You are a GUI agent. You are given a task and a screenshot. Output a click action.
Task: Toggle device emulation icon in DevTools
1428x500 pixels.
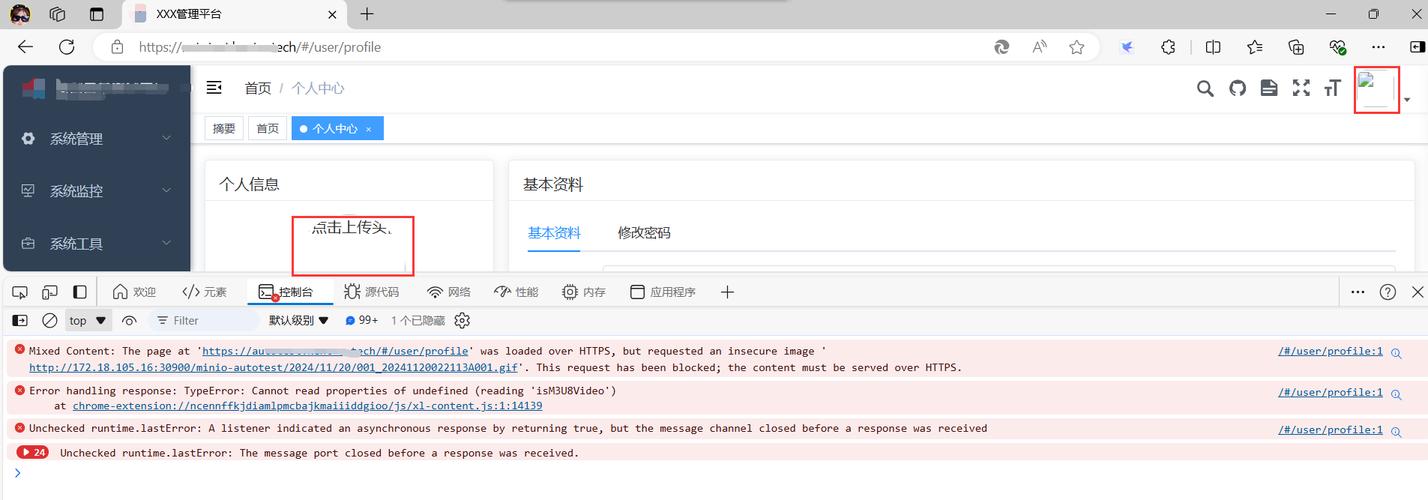49,292
